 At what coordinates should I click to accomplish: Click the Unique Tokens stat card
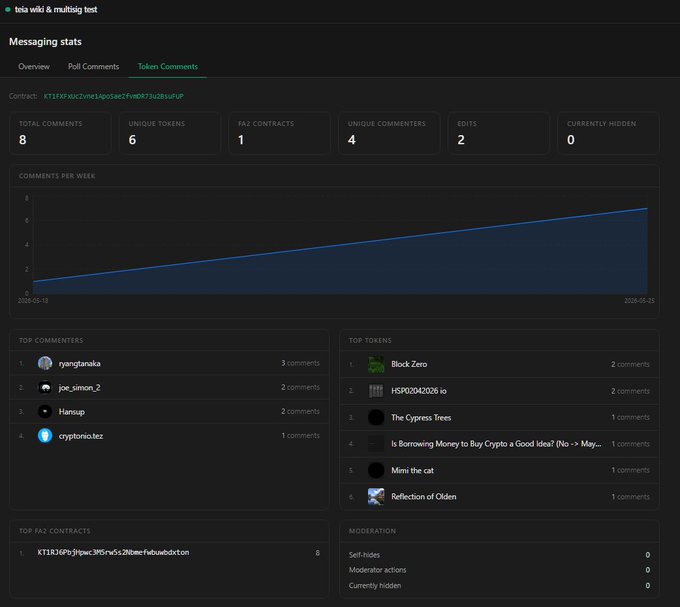(170, 133)
